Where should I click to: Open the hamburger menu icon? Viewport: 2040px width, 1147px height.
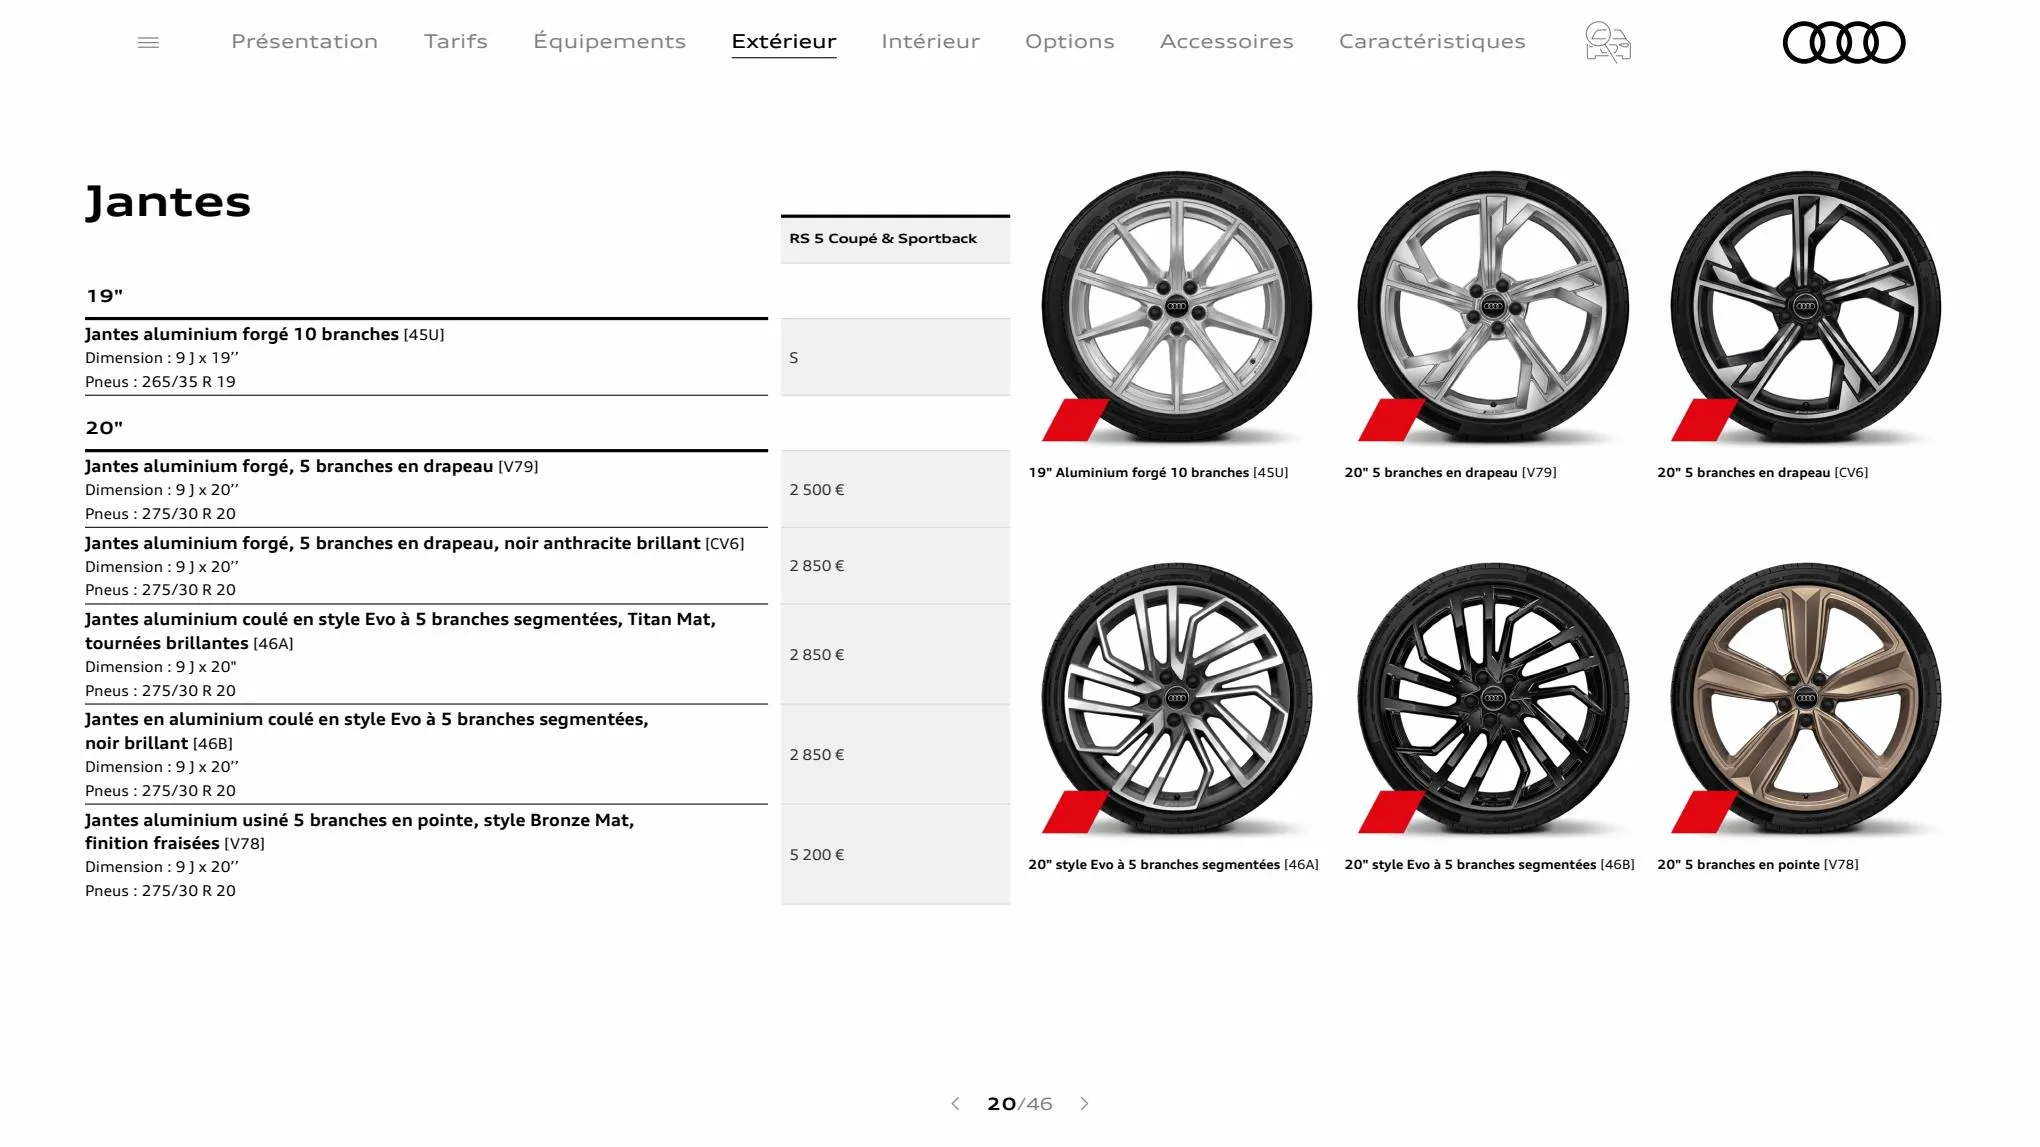[148, 42]
